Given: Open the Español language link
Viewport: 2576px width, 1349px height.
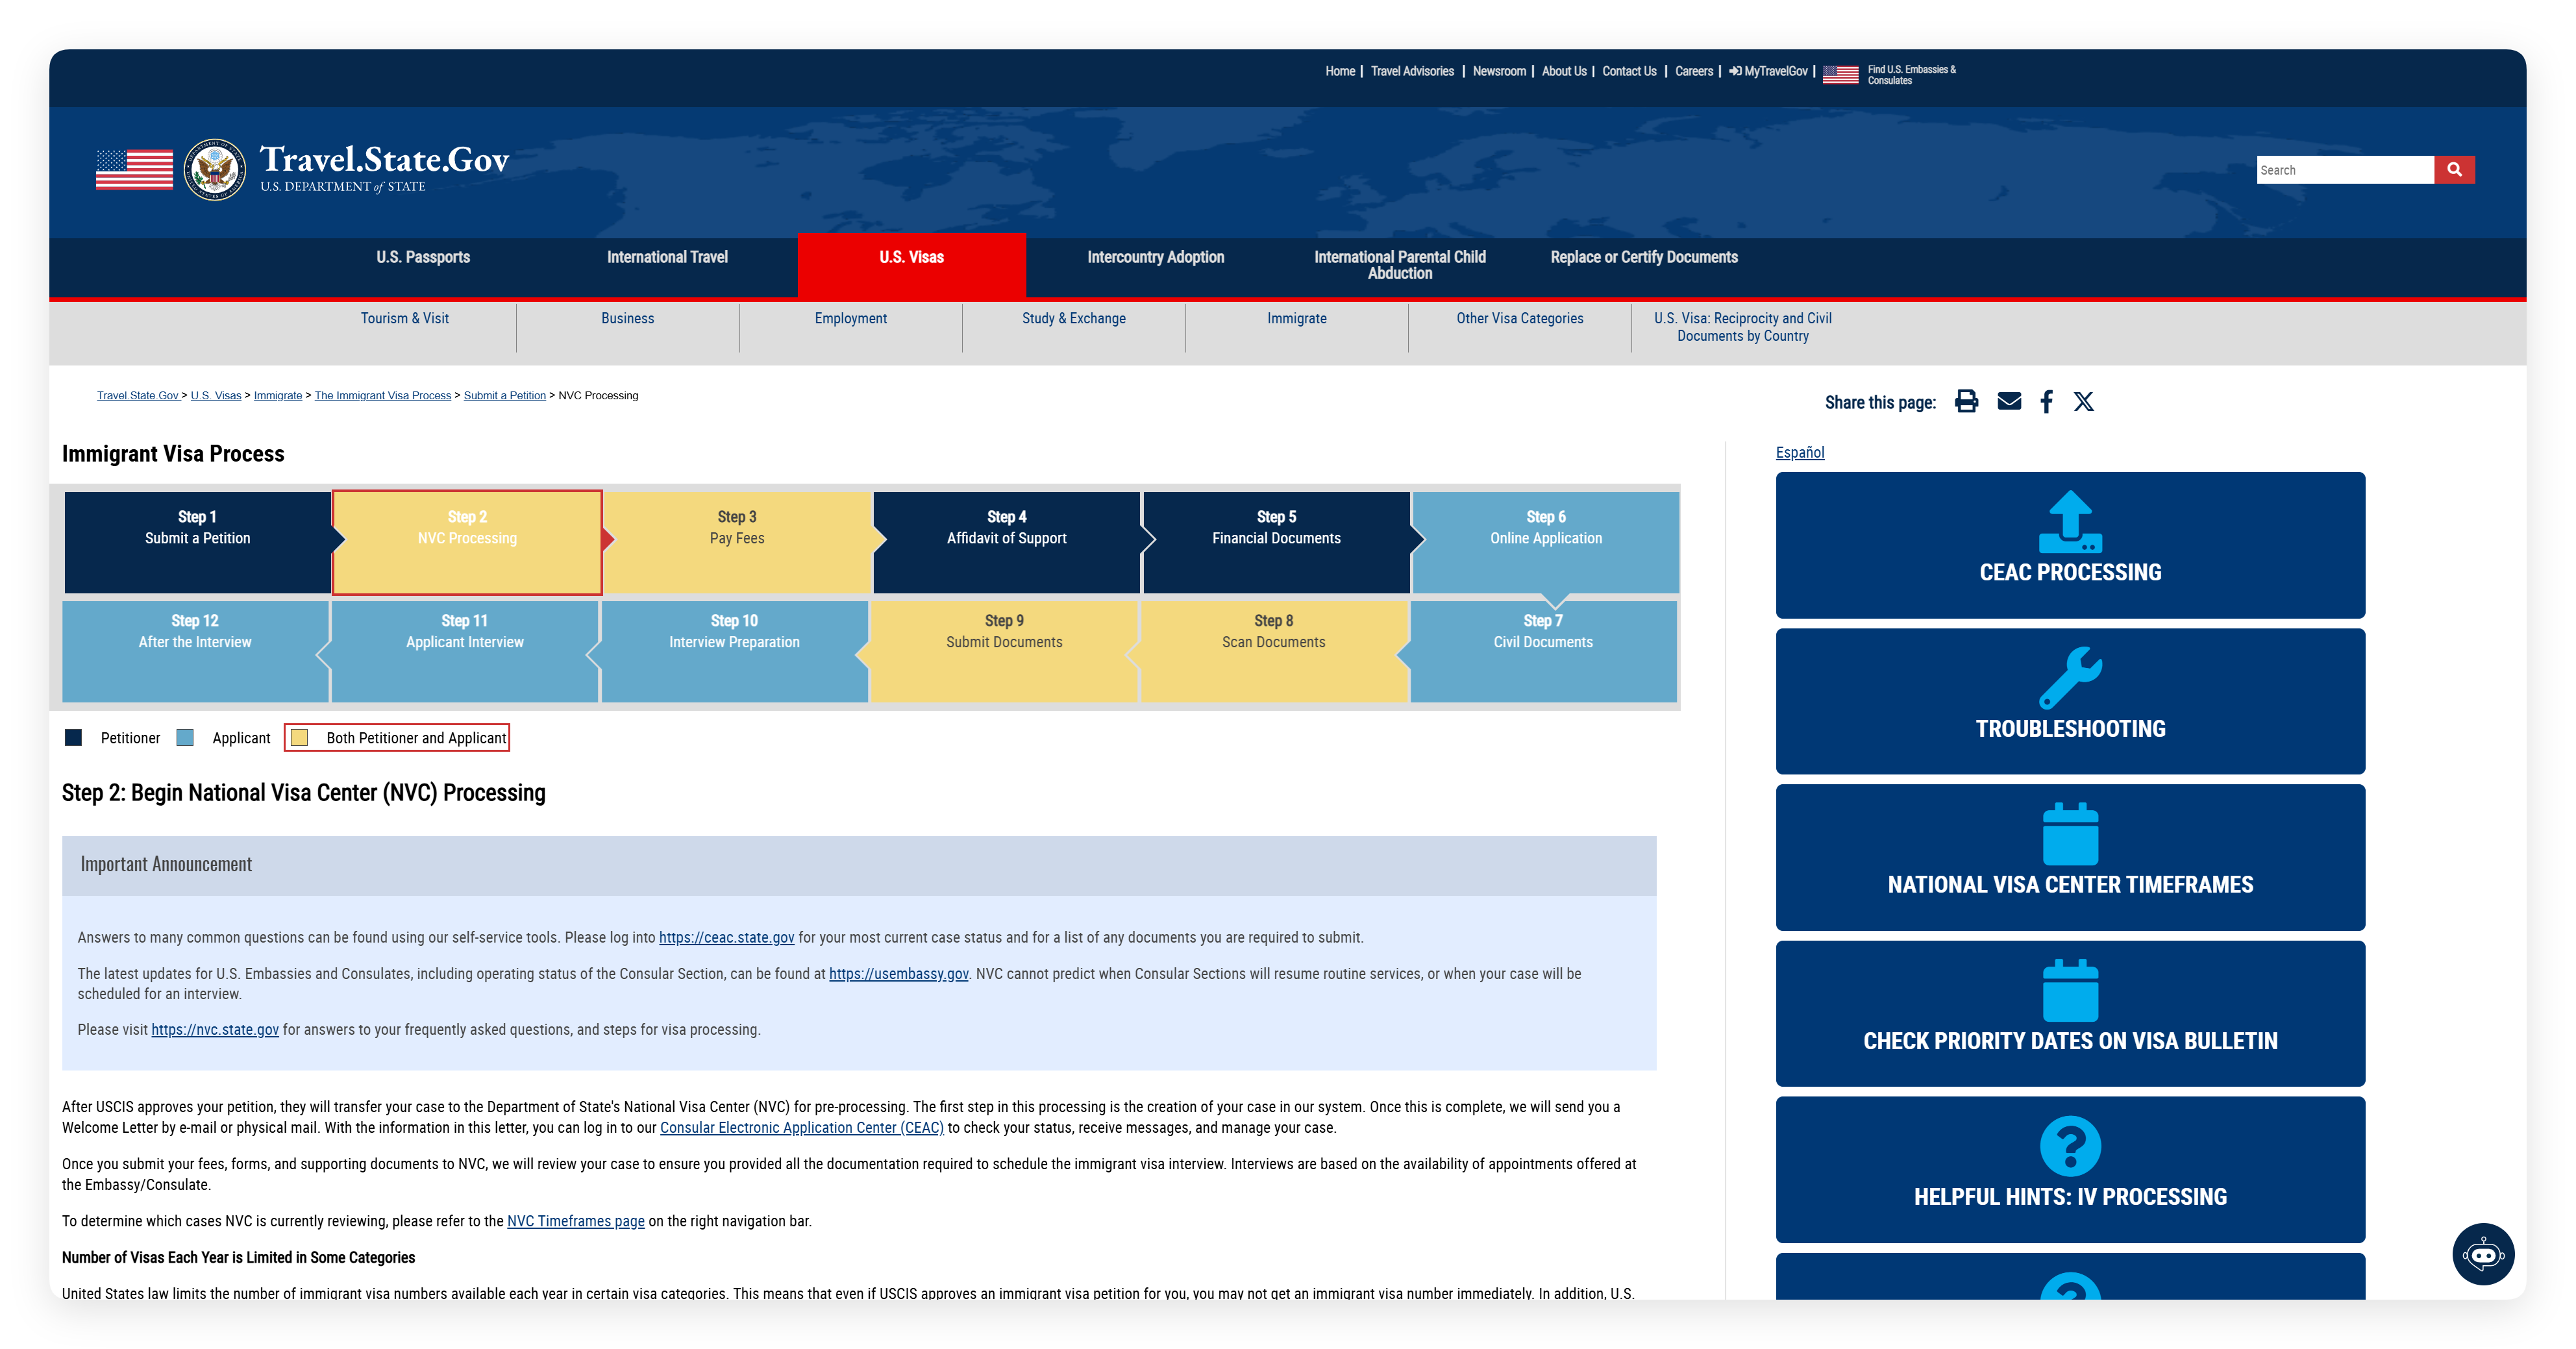Looking at the screenshot, I should [x=1799, y=453].
